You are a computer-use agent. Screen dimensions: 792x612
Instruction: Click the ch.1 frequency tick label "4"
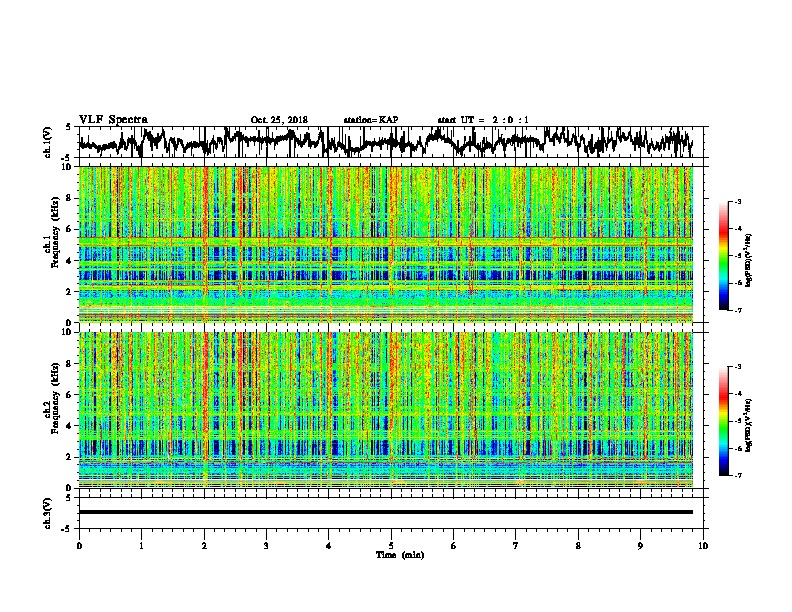coord(69,261)
